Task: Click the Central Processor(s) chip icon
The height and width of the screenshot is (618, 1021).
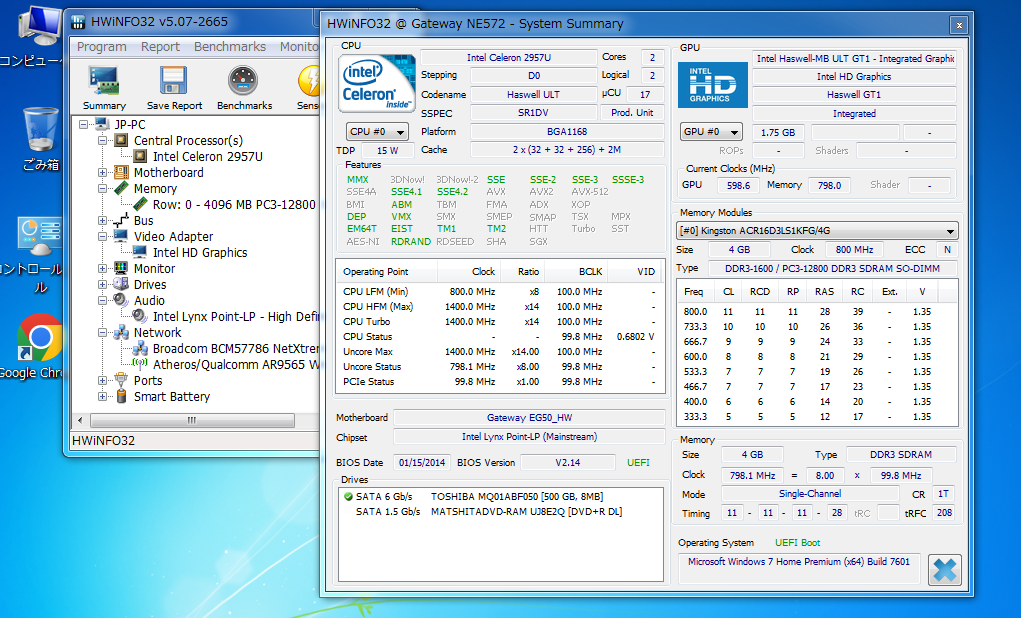Action: pos(121,140)
